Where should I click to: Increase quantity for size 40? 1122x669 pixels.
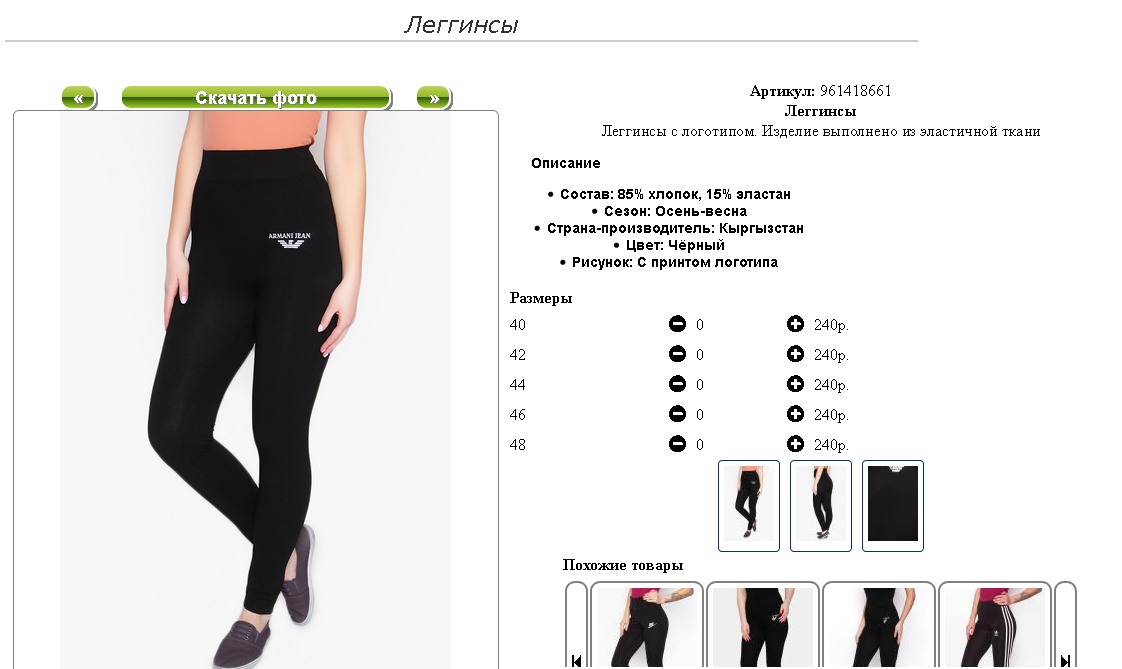(795, 324)
